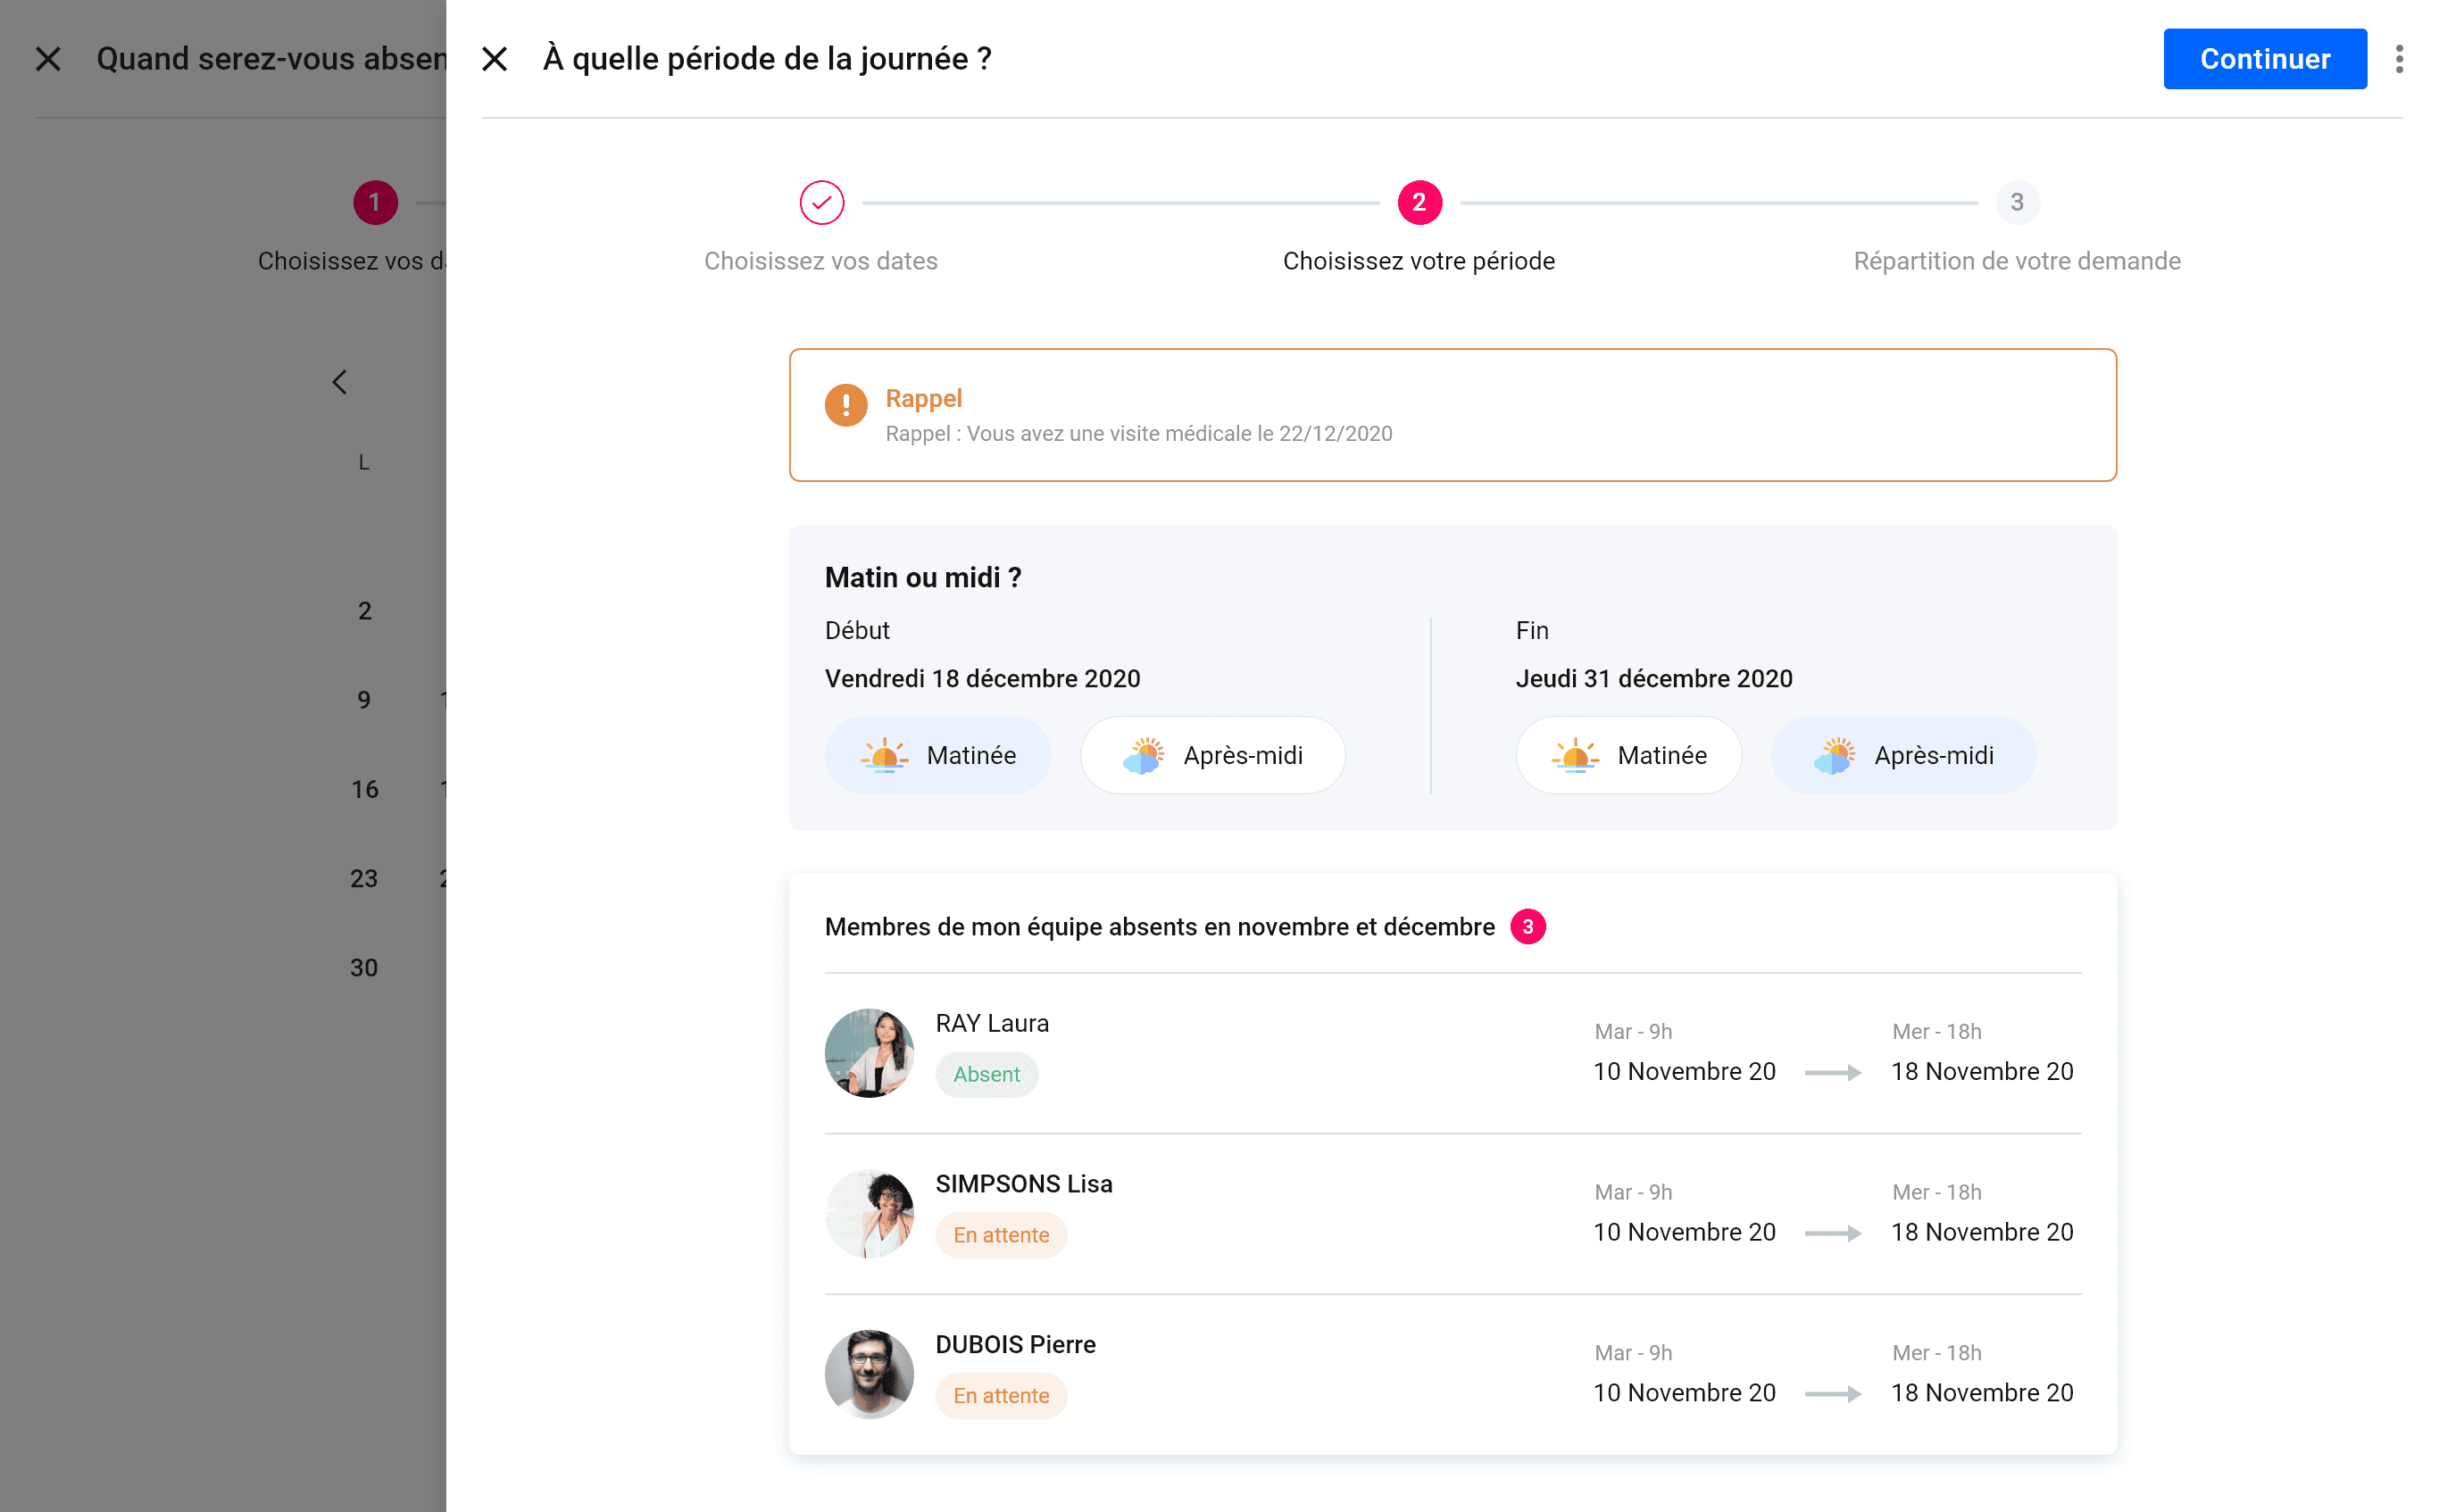Click En attente tag for SIMPSONS Lisa

(1000, 1235)
